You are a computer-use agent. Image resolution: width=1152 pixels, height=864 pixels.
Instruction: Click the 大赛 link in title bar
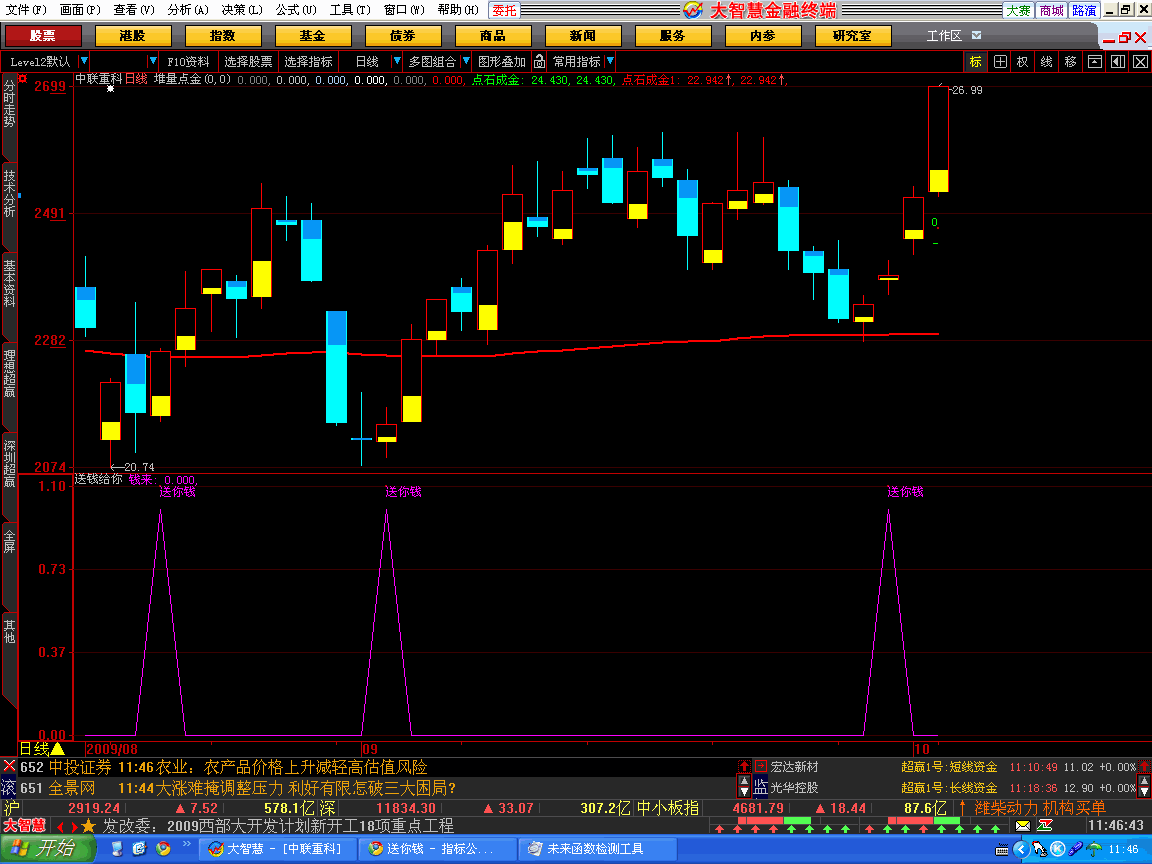click(1018, 10)
